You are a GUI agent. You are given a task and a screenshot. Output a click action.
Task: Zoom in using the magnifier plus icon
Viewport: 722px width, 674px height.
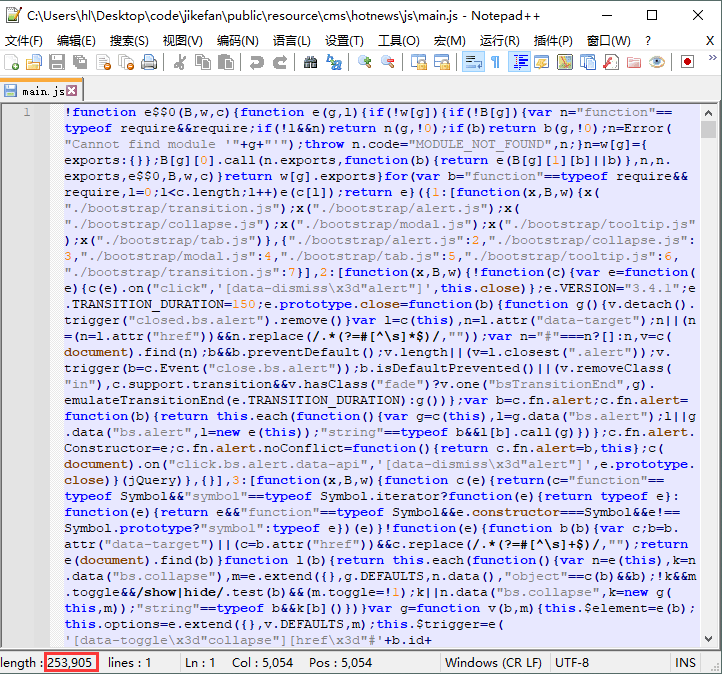[365, 62]
